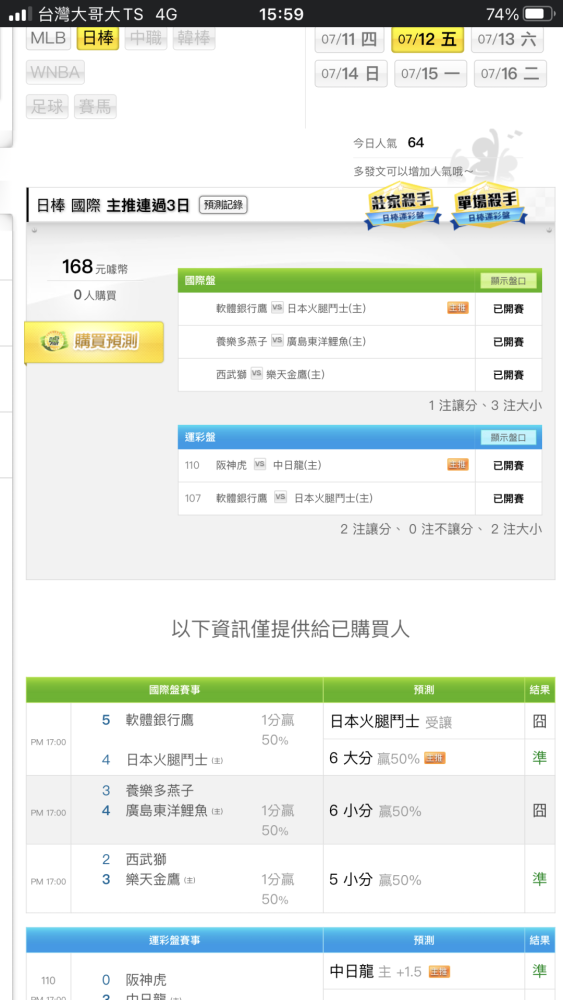The height and width of the screenshot is (1000, 563).
Task: Click 主推 tag beside 6 大分
Action: point(435,758)
